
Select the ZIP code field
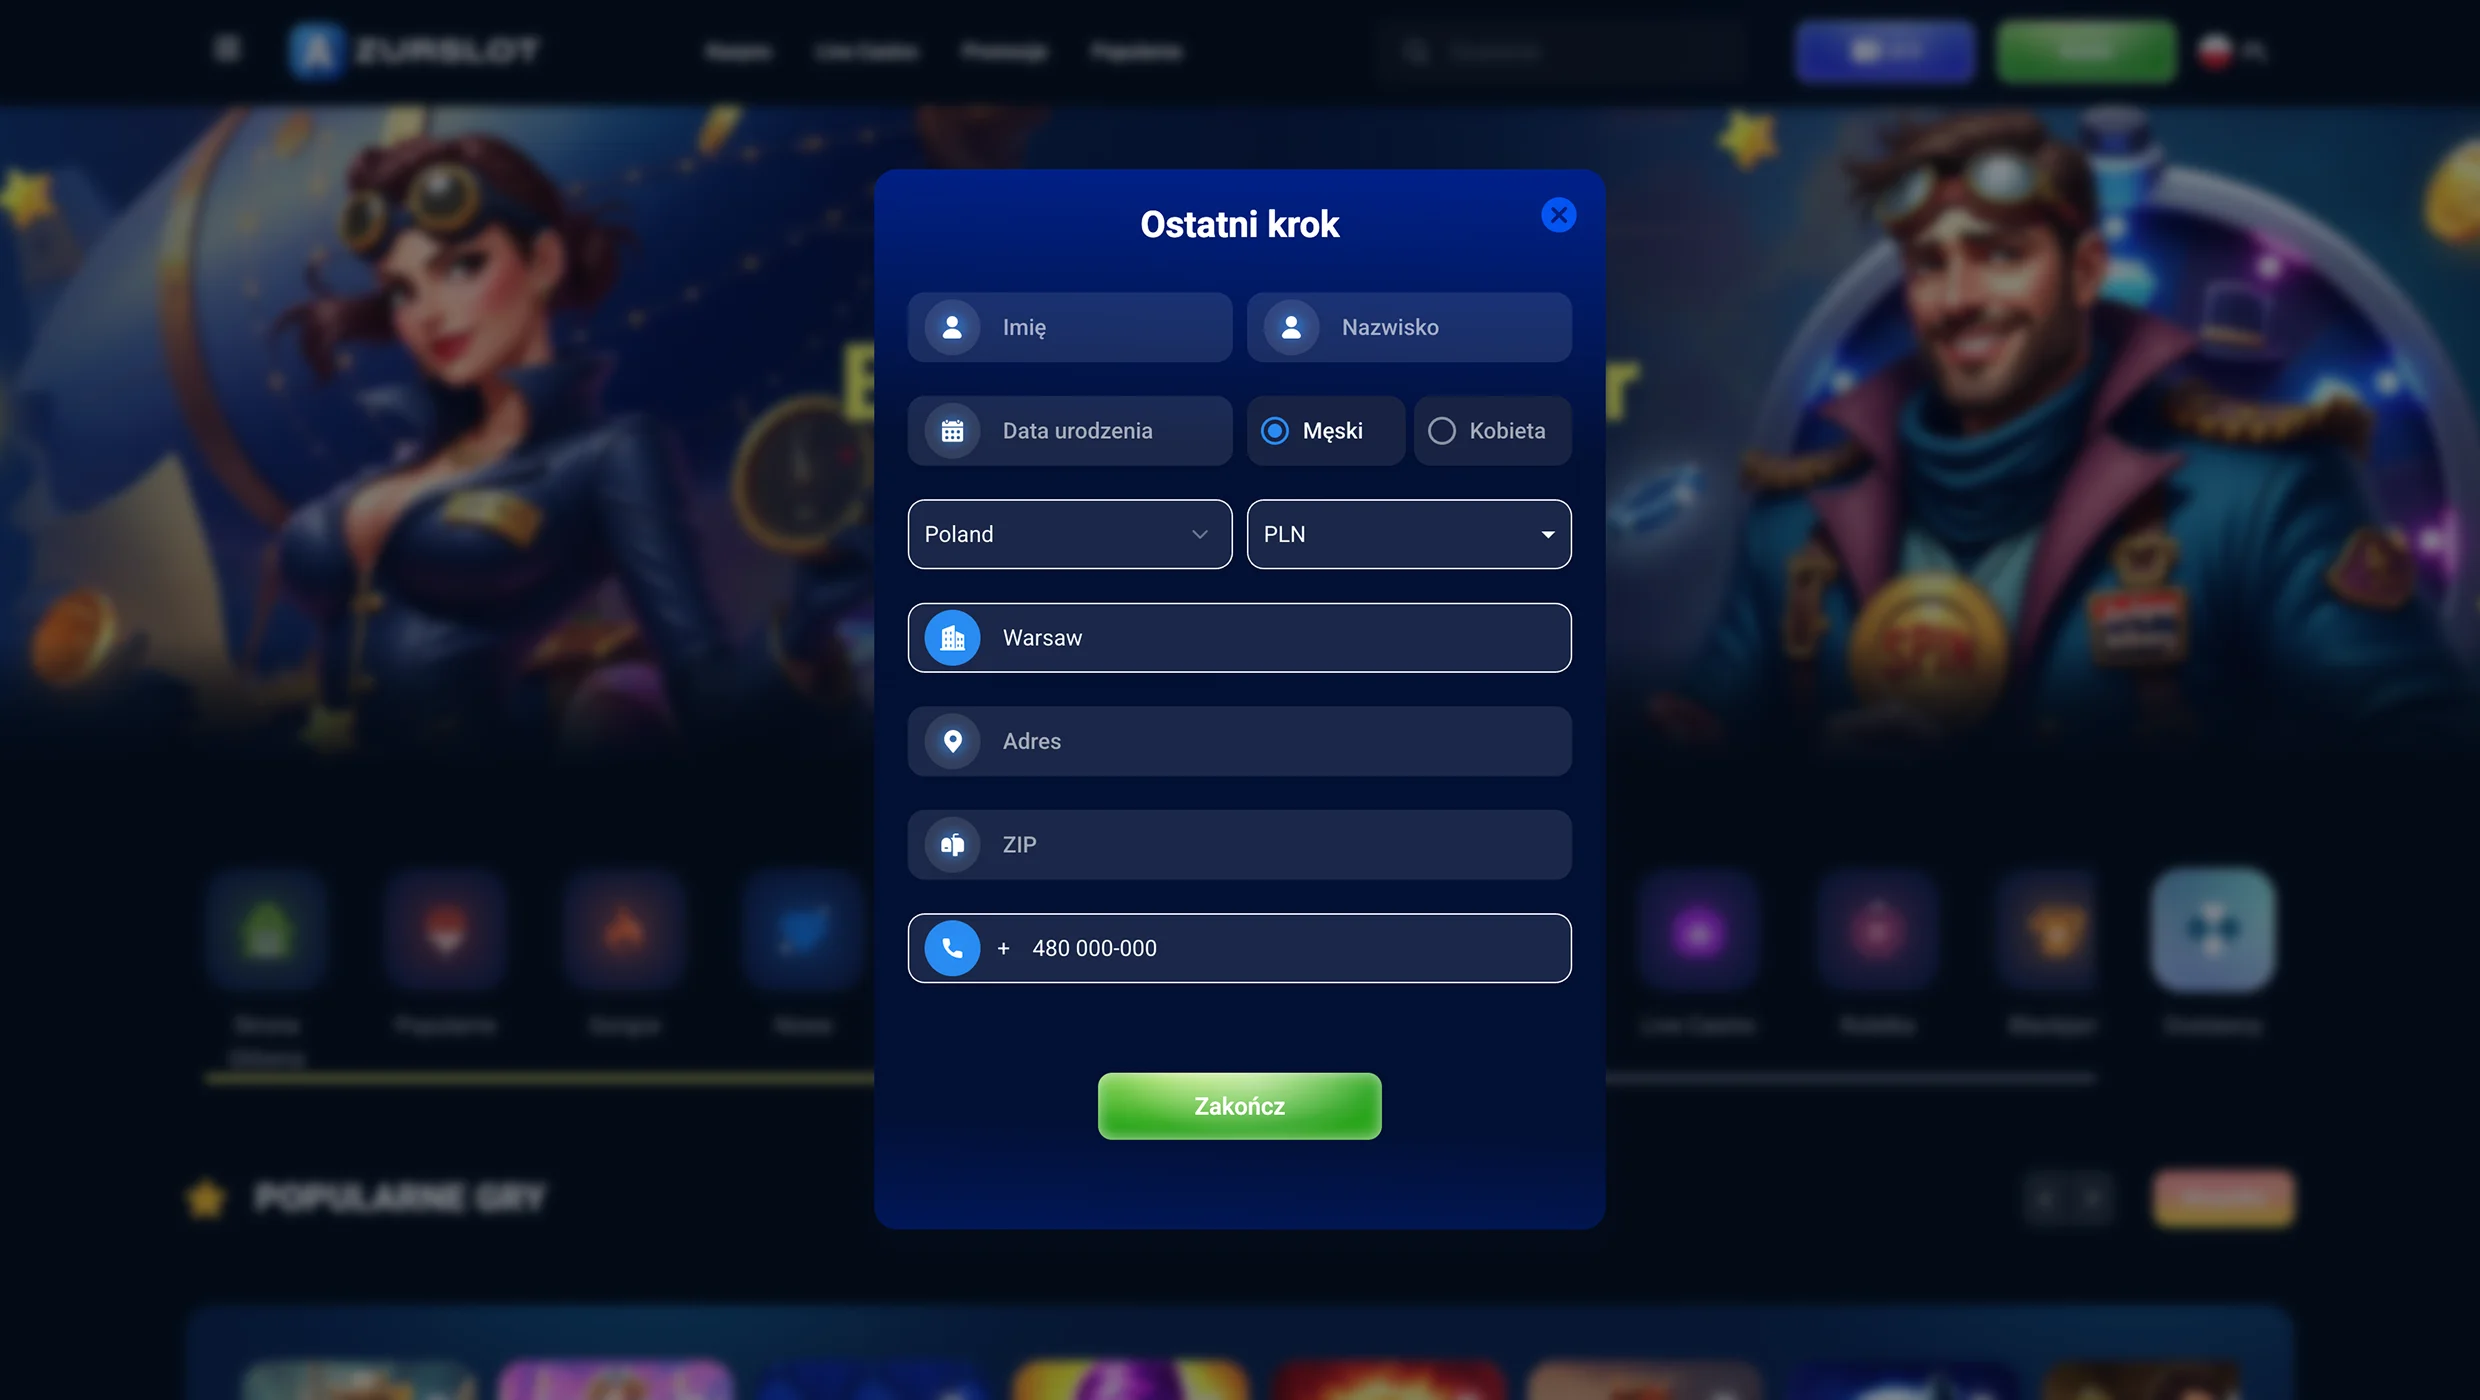tap(1239, 845)
